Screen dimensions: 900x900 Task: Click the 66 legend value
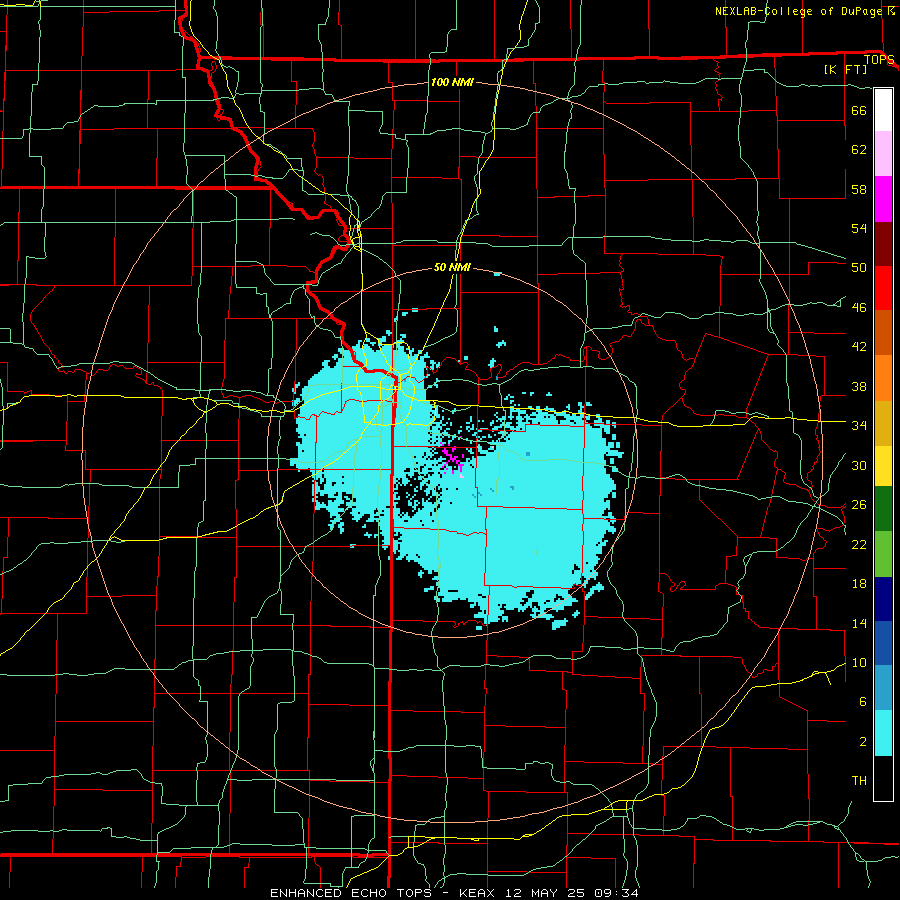859,110
